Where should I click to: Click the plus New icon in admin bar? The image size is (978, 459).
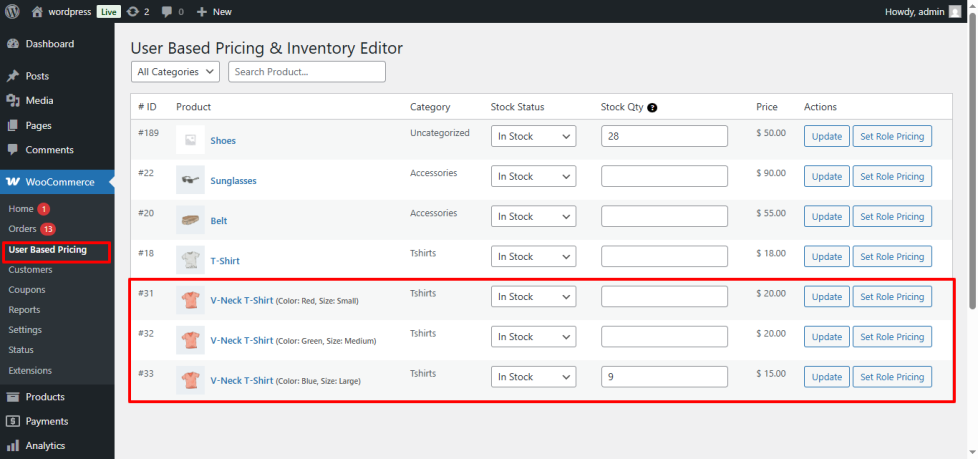click(x=202, y=12)
